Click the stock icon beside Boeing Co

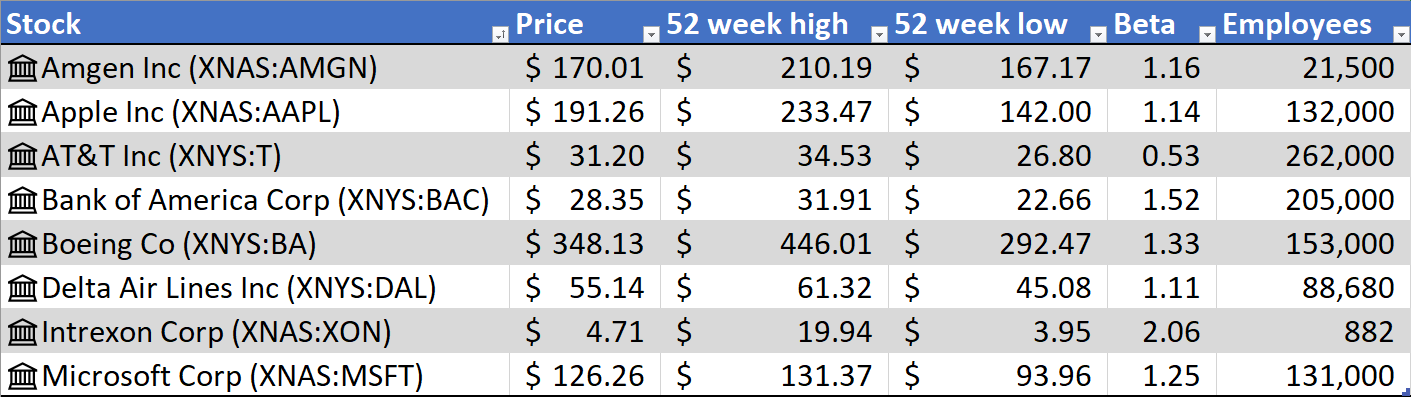click(x=20, y=244)
